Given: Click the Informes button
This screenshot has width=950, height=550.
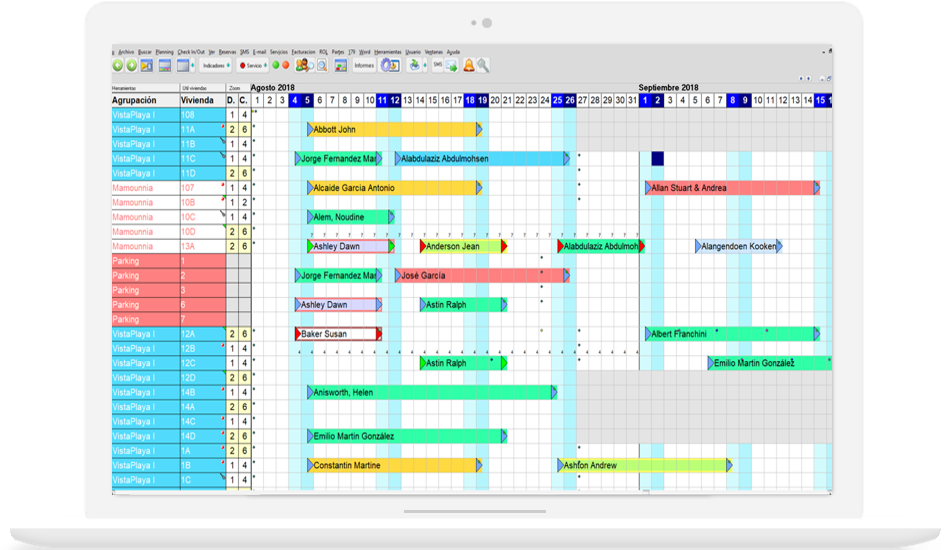Looking at the screenshot, I should point(364,65).
